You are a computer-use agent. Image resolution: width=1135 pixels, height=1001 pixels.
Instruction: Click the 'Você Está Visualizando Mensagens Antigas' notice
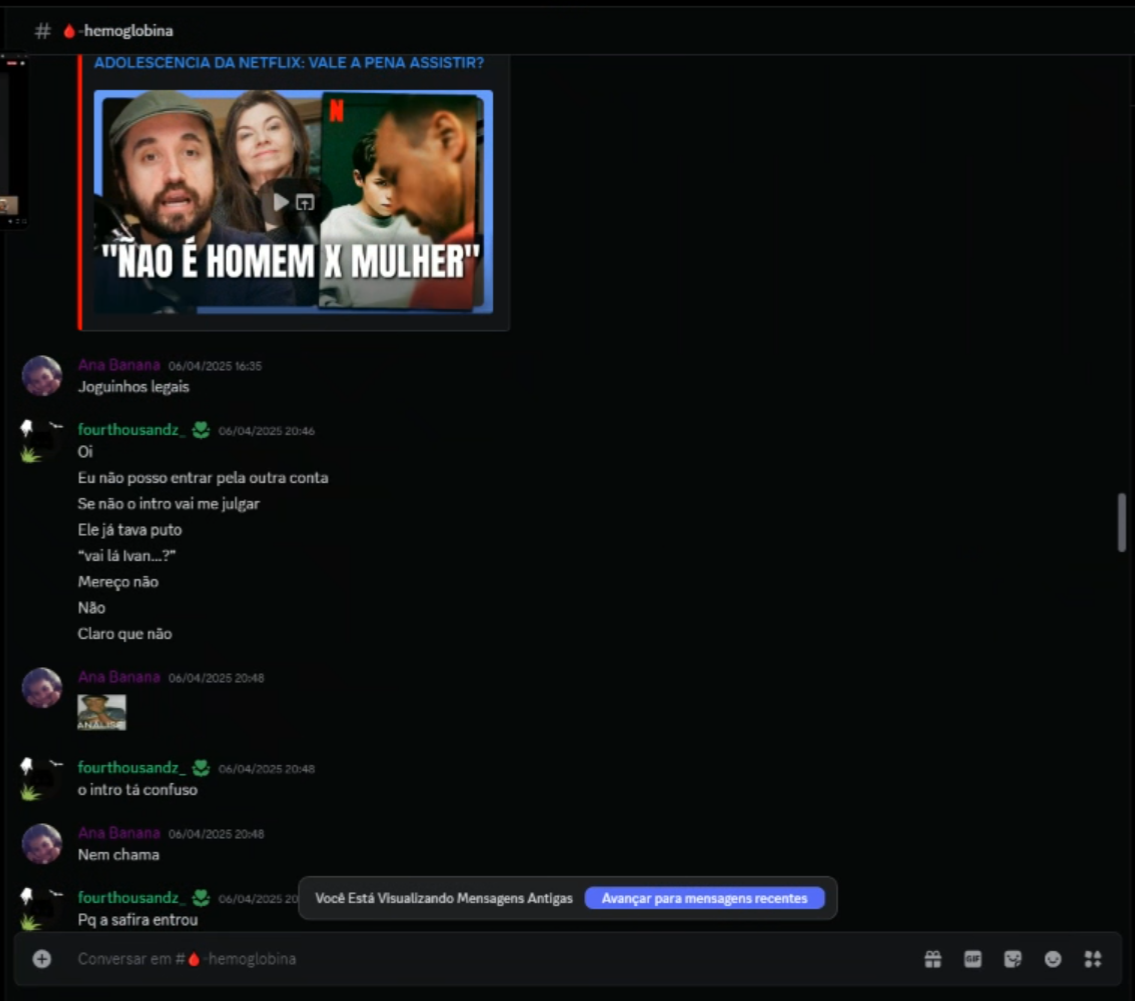[444, 899]
